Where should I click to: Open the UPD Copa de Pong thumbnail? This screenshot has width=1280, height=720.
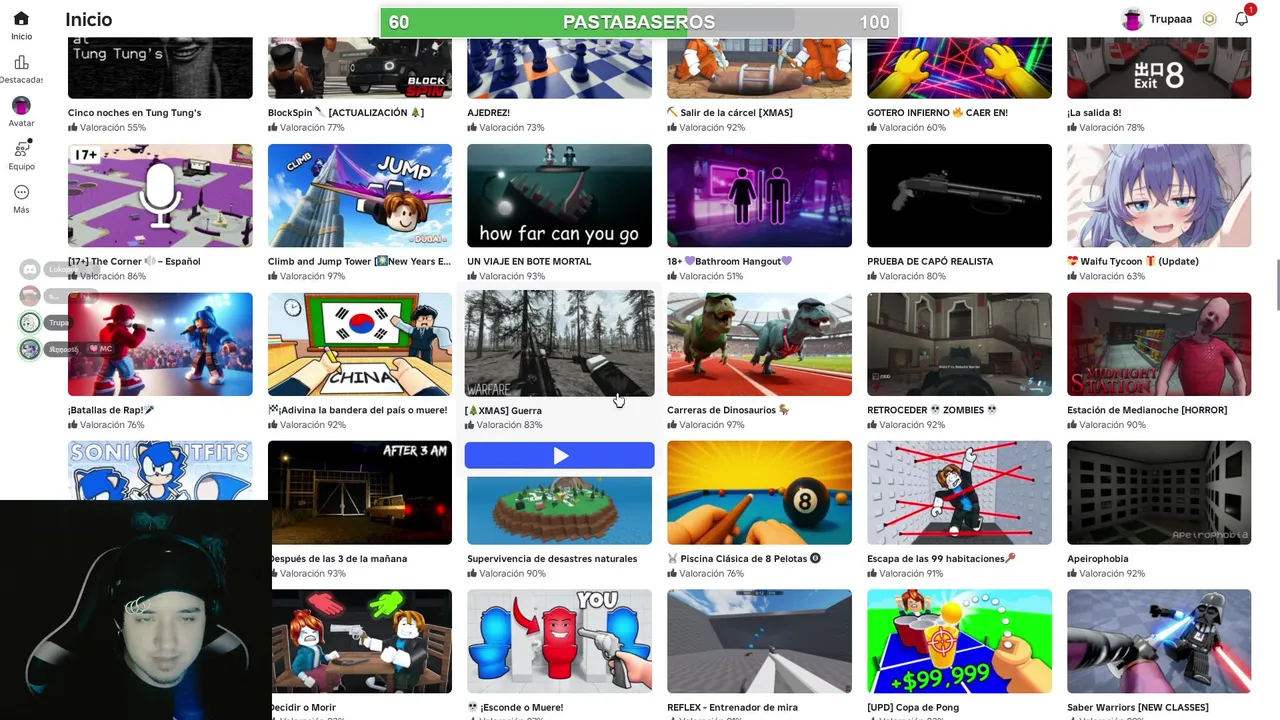[959, 641]
